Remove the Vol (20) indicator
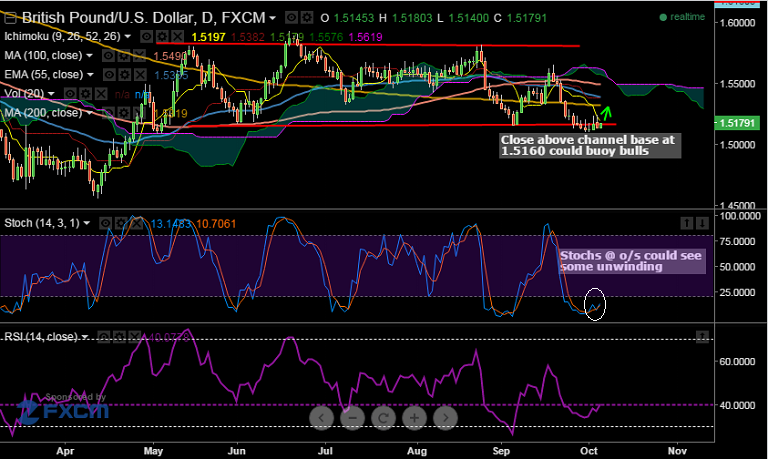This screenshot has width=768, height=459. pyautogui.click(x=101, y=94)
